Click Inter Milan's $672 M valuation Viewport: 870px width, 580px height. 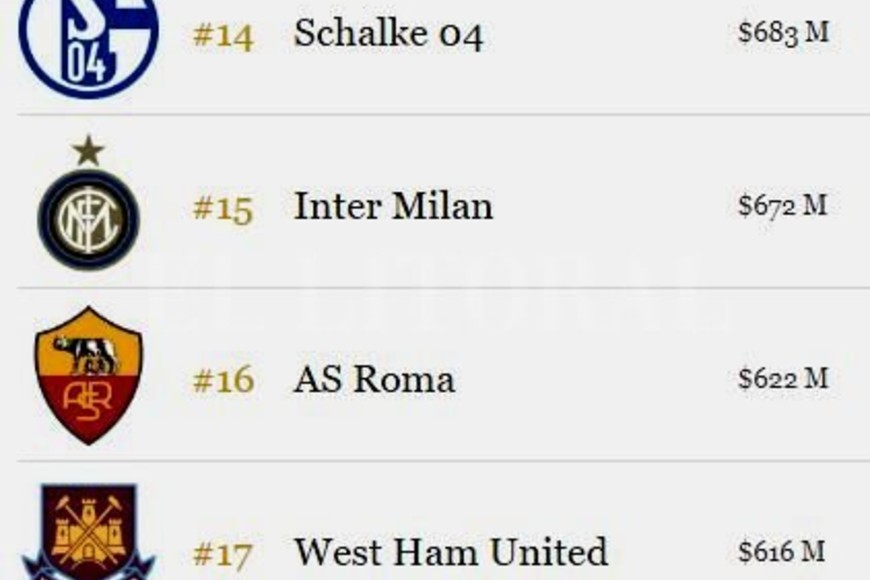pyautogui.click(x=783, y=206)
